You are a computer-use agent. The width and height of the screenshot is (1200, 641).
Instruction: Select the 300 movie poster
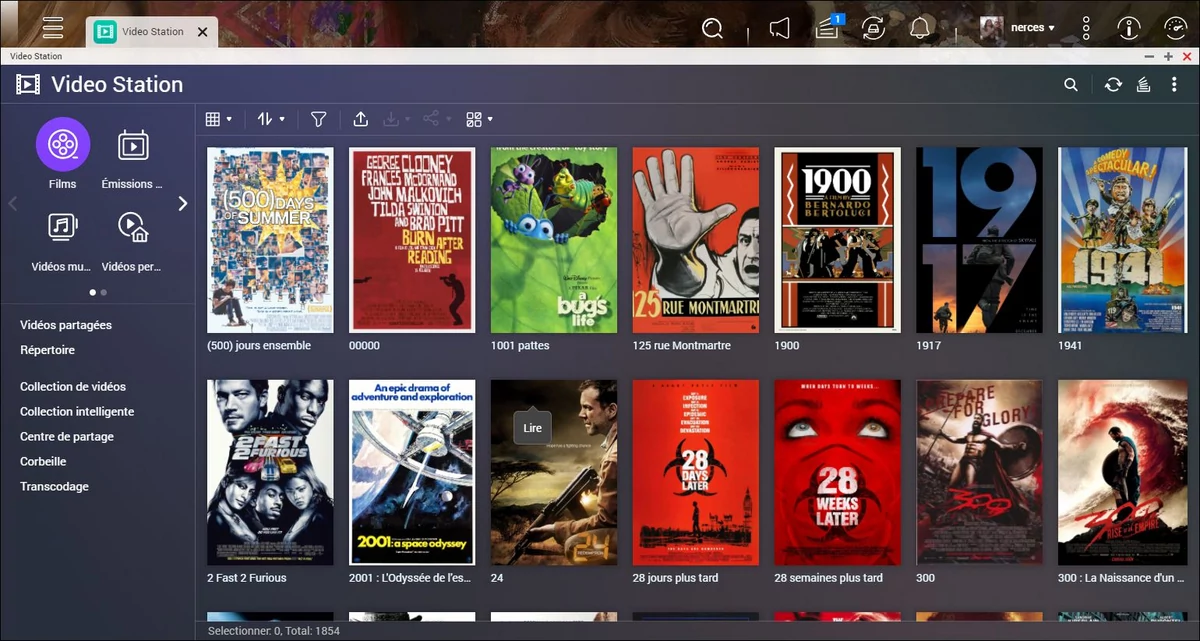(x=980, y=472)
